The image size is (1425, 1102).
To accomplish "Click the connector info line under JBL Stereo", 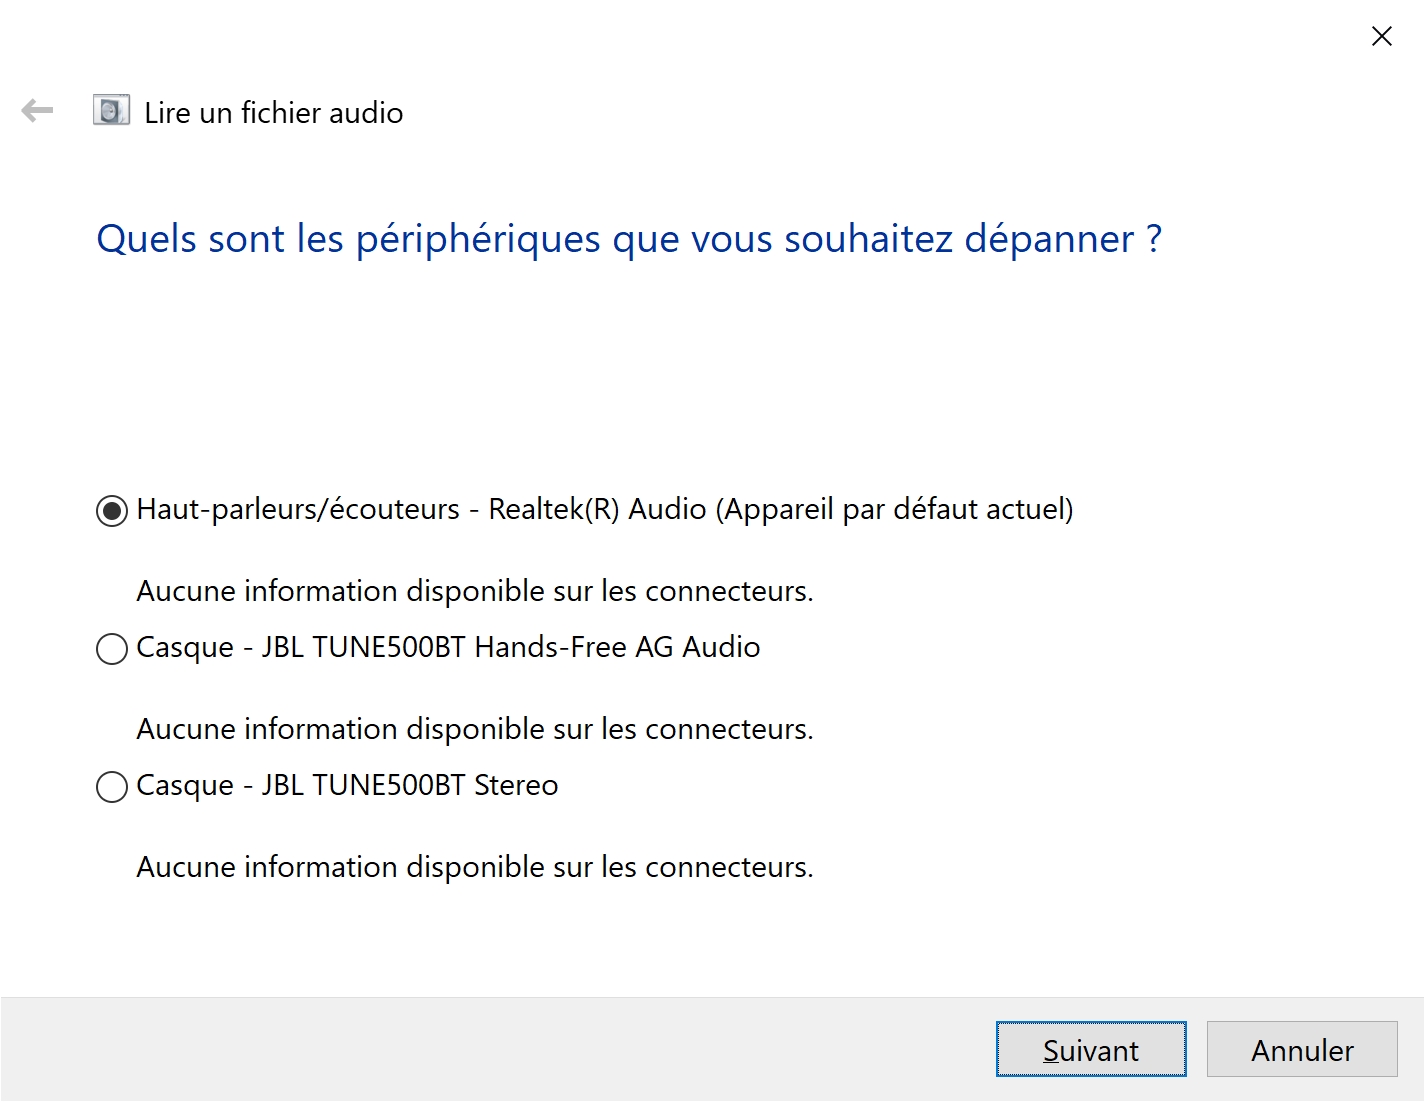I will pyautogui.click(x=475, y=867).
